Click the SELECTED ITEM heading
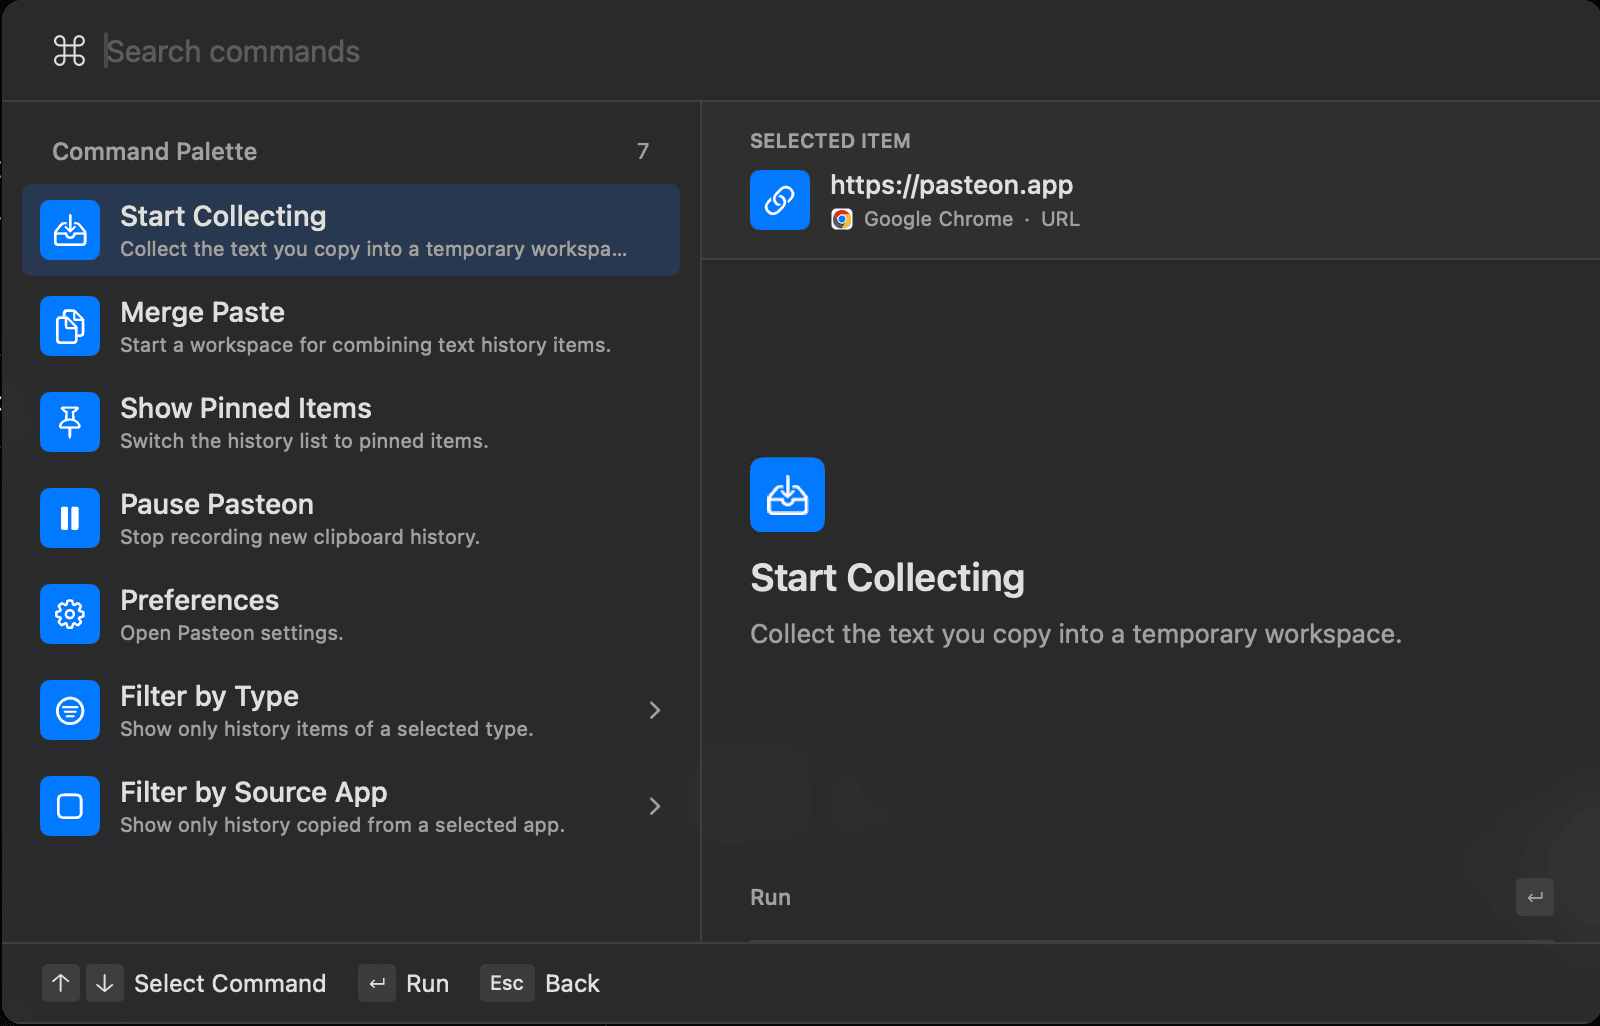Viewport: 1600px width, 1026px height. [830, 141]
